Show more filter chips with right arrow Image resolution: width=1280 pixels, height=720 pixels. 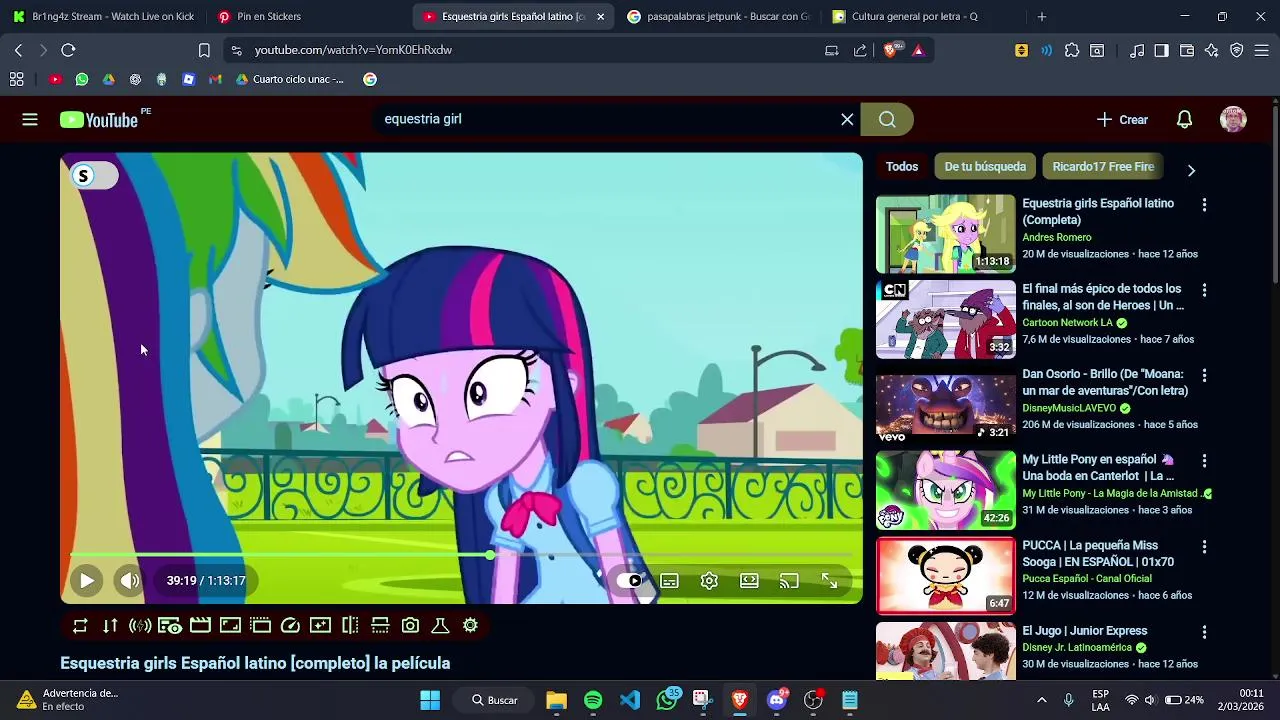point(1191,170)
